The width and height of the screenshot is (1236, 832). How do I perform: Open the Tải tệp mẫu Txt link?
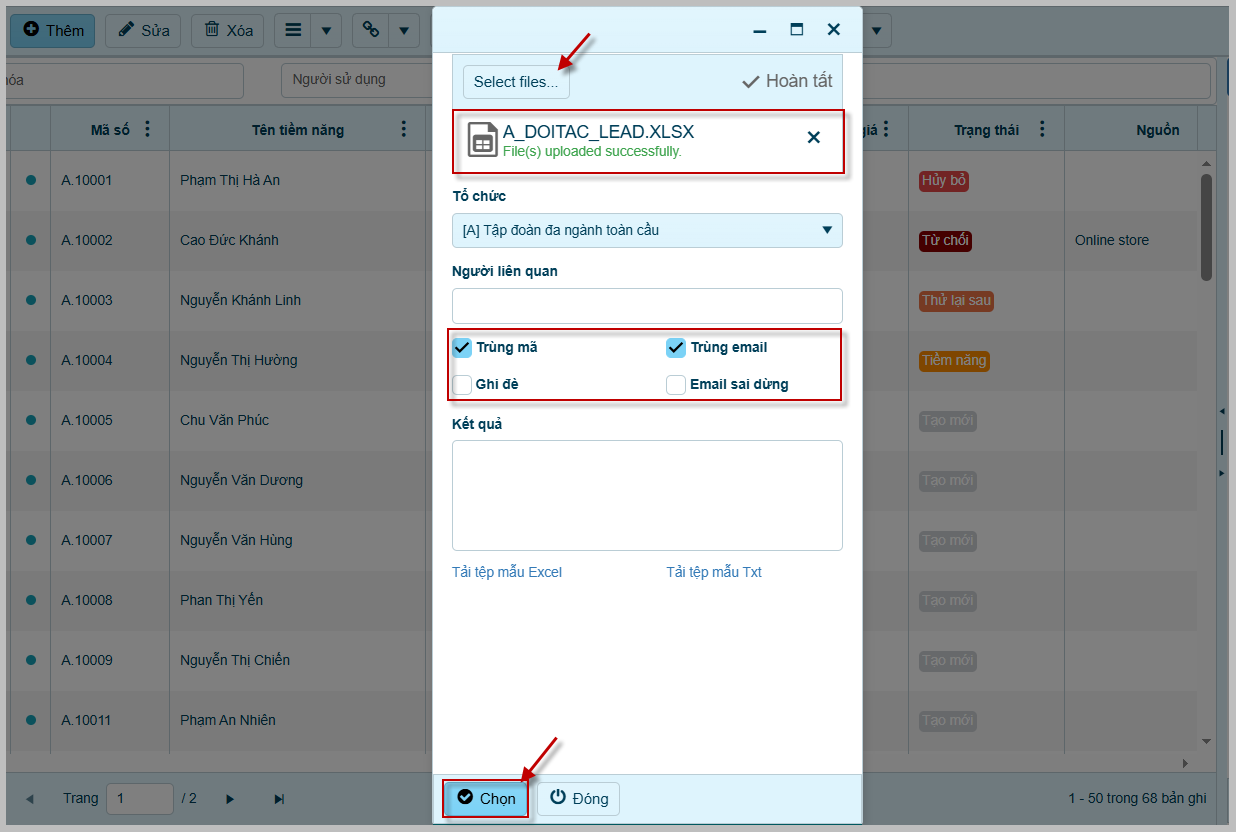click(714, 572)
